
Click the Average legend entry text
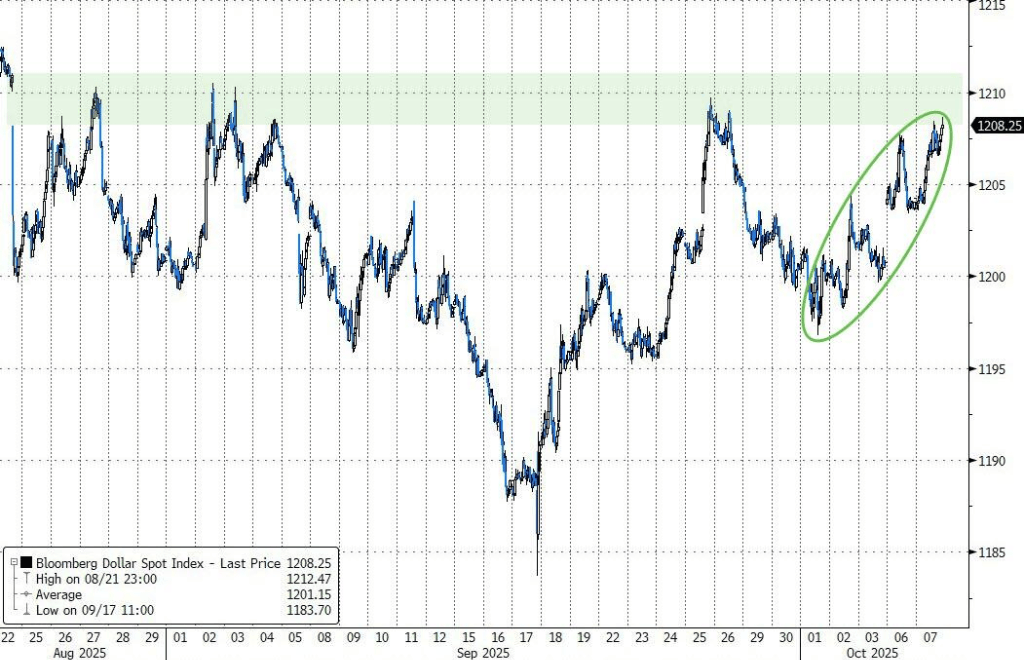pyautogui.click(x=62, y=592)
